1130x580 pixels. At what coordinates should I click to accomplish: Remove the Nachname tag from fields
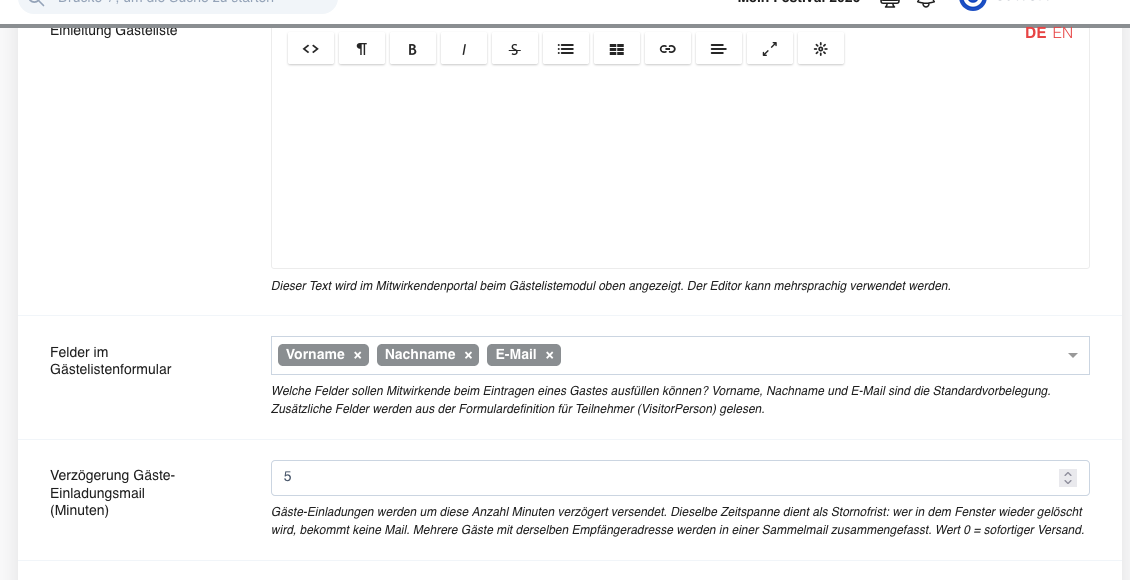coord(468,355)
